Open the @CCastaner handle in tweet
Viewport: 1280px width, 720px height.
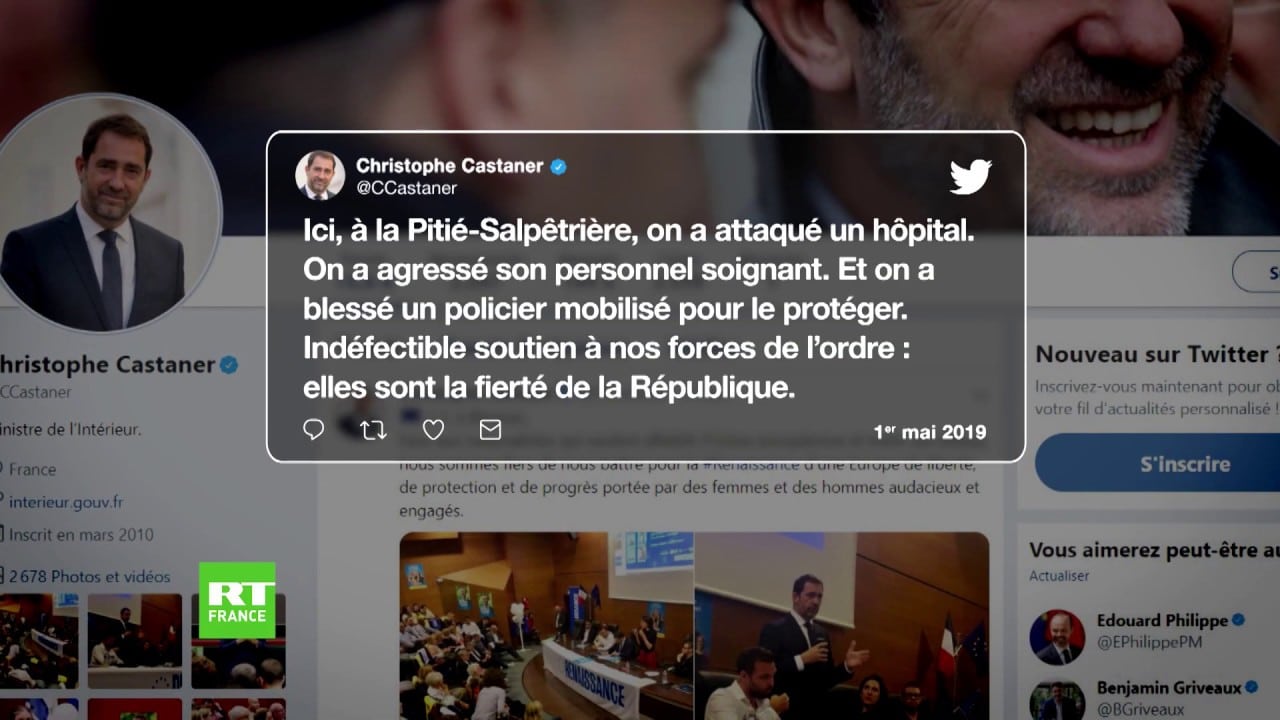(406, 188)
